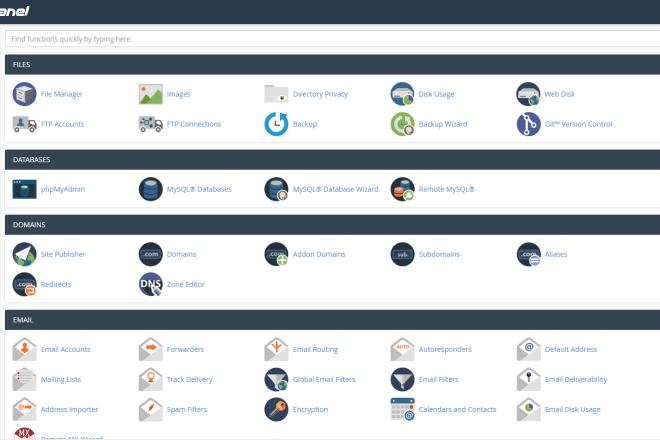Open the Email Deliverability link
660x440 pixels.
(576, 379)
